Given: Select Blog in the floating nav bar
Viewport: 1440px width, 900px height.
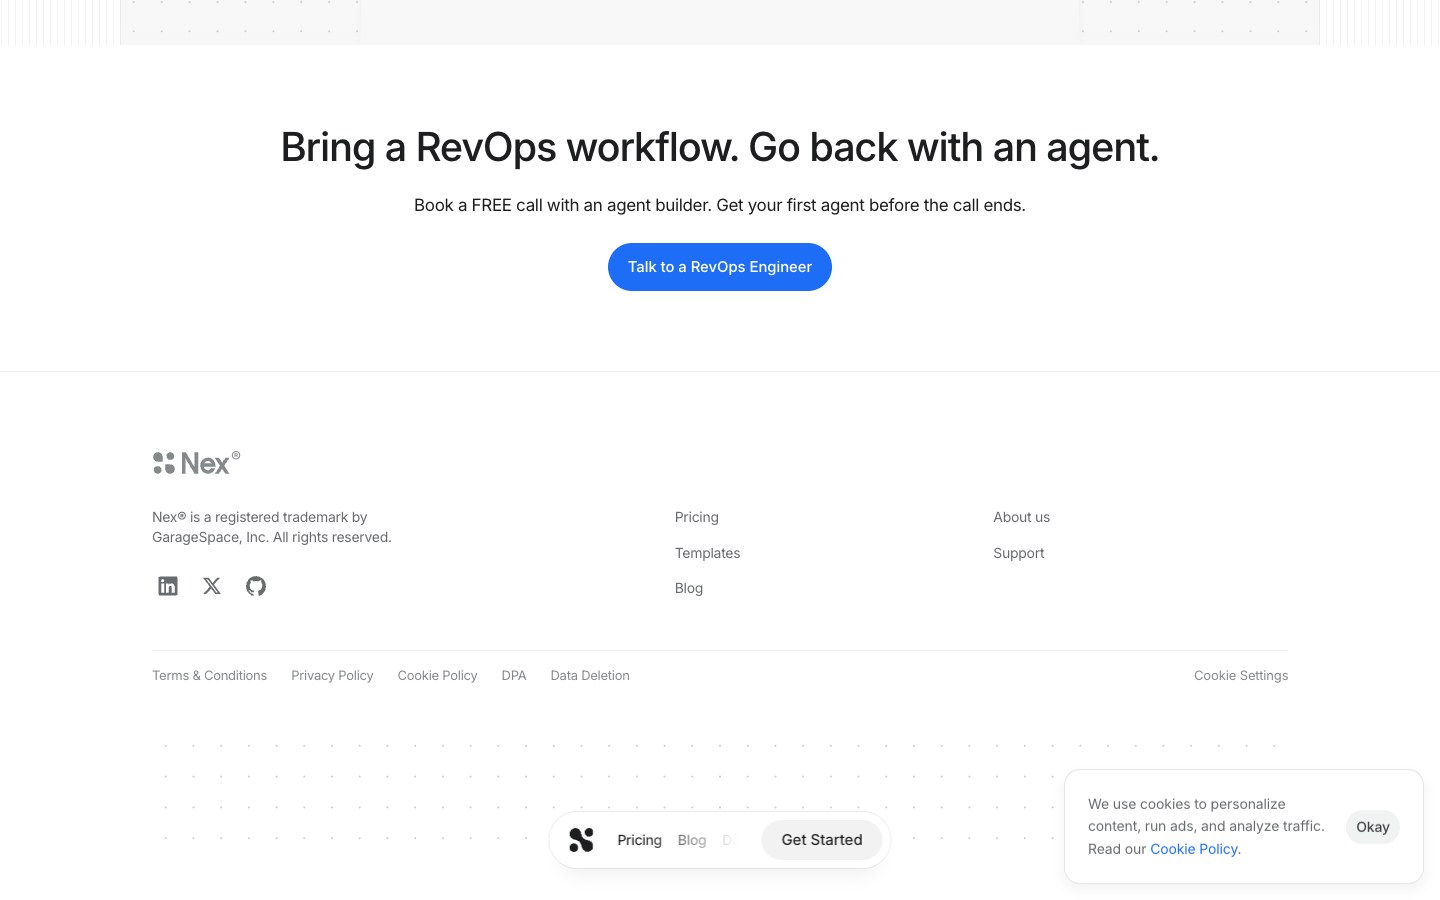Looking at the screenshot, I should 692,840.
